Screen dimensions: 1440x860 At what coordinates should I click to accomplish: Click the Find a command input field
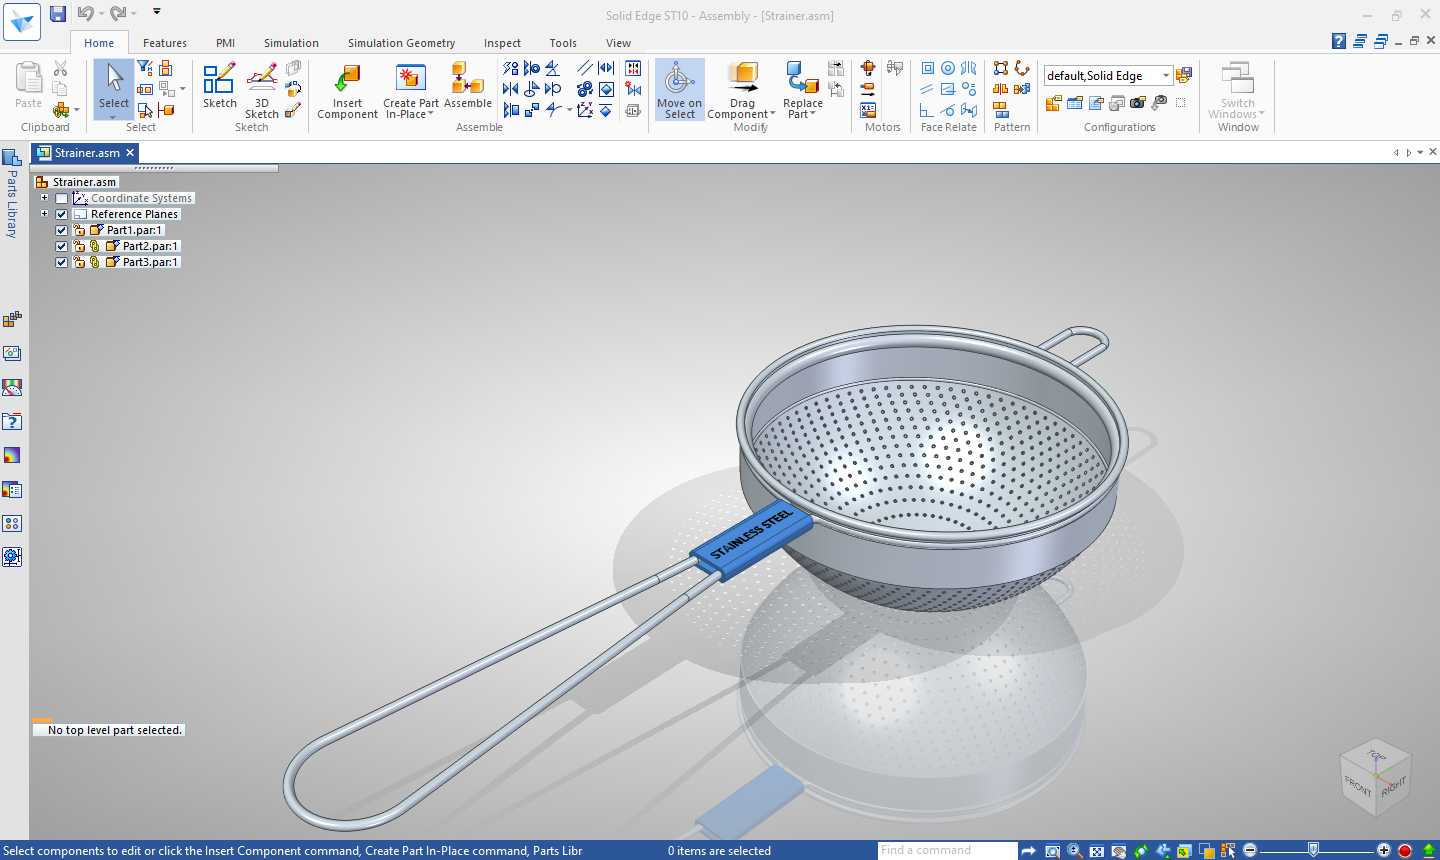[x=947, y=850]
